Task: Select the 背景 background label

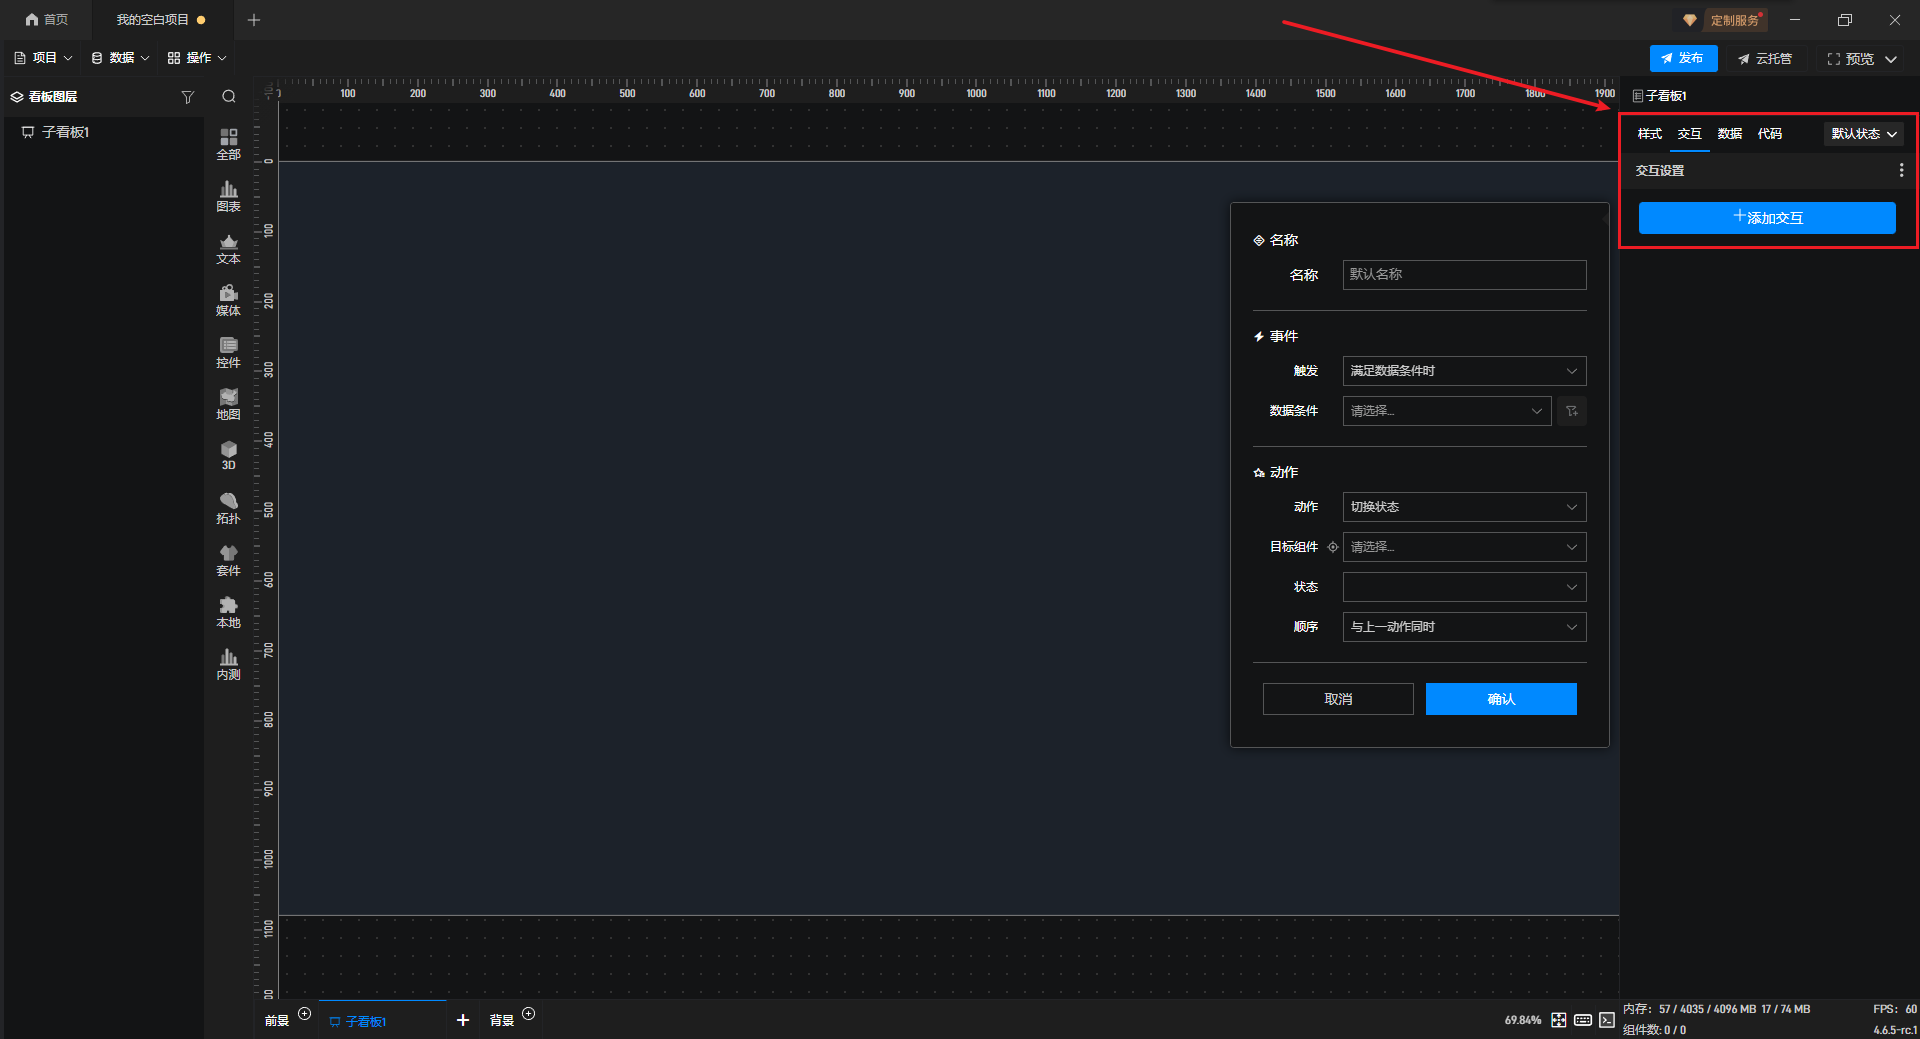Action: [501, 1021]
